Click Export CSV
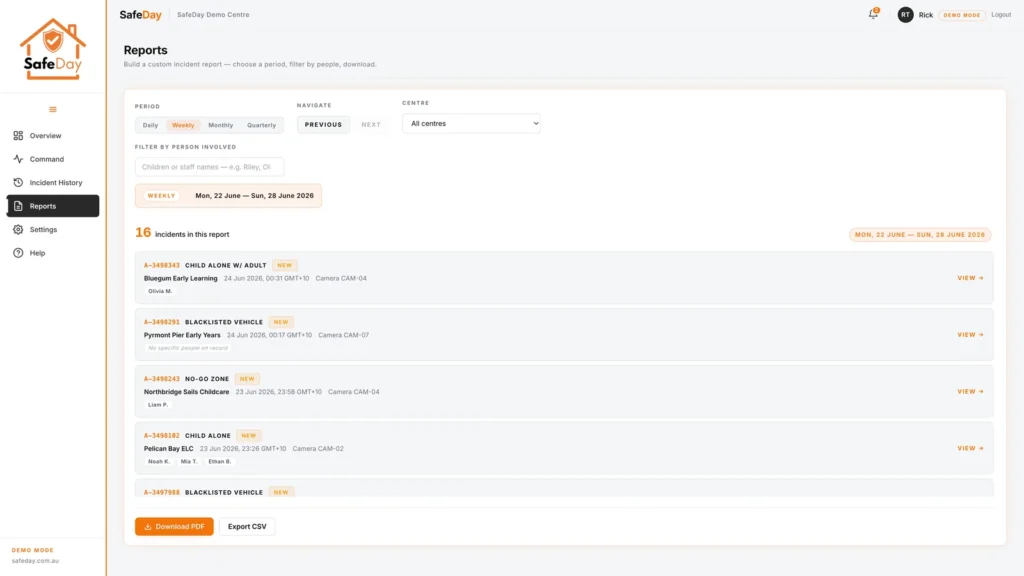1024x576 pixels. (x=247, y=526)
